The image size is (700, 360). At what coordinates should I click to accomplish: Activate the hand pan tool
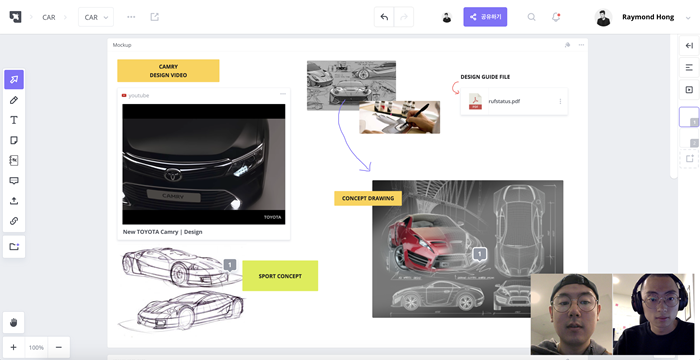point(14,322)
